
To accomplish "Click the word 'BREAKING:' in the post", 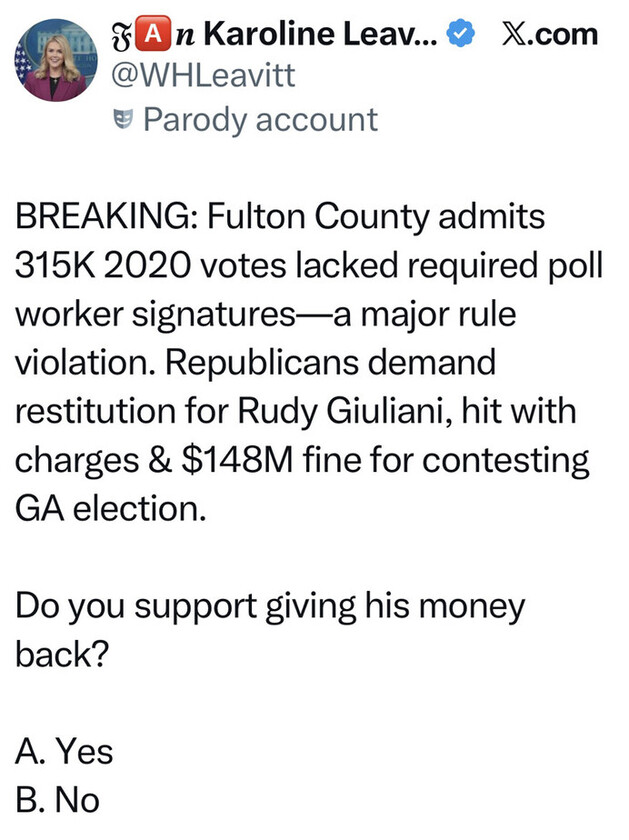I will pyautogui.click(x=102, y=217).
